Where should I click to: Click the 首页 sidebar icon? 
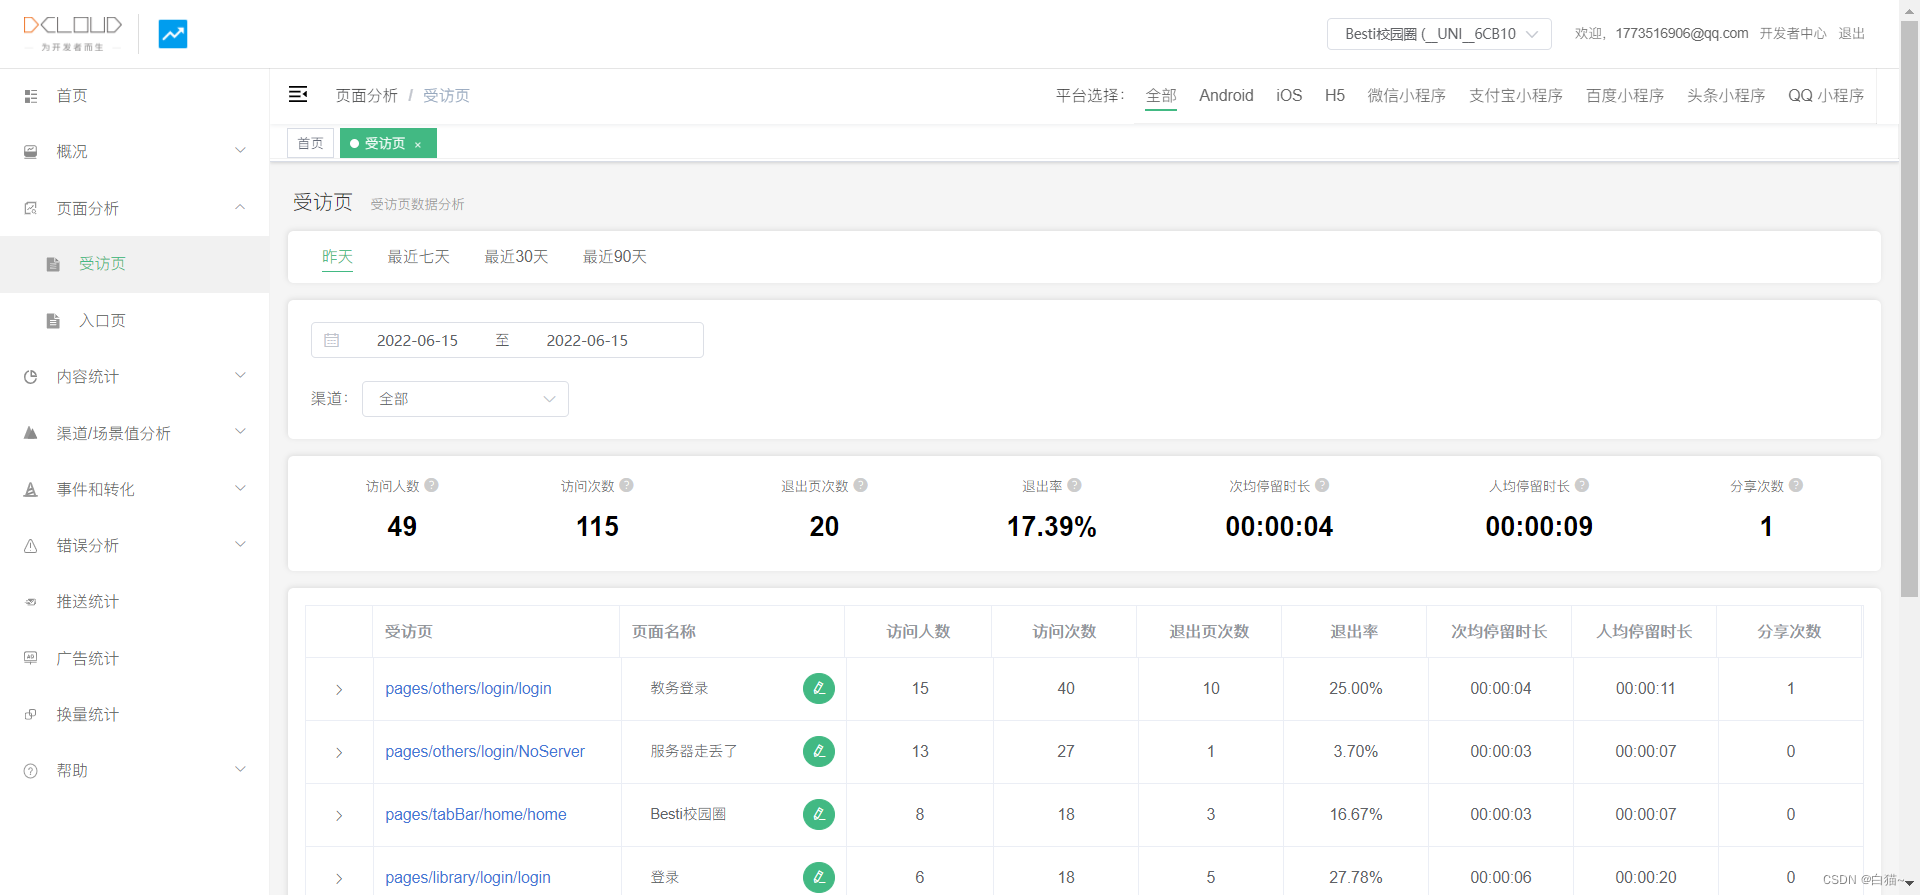point(31,96)
